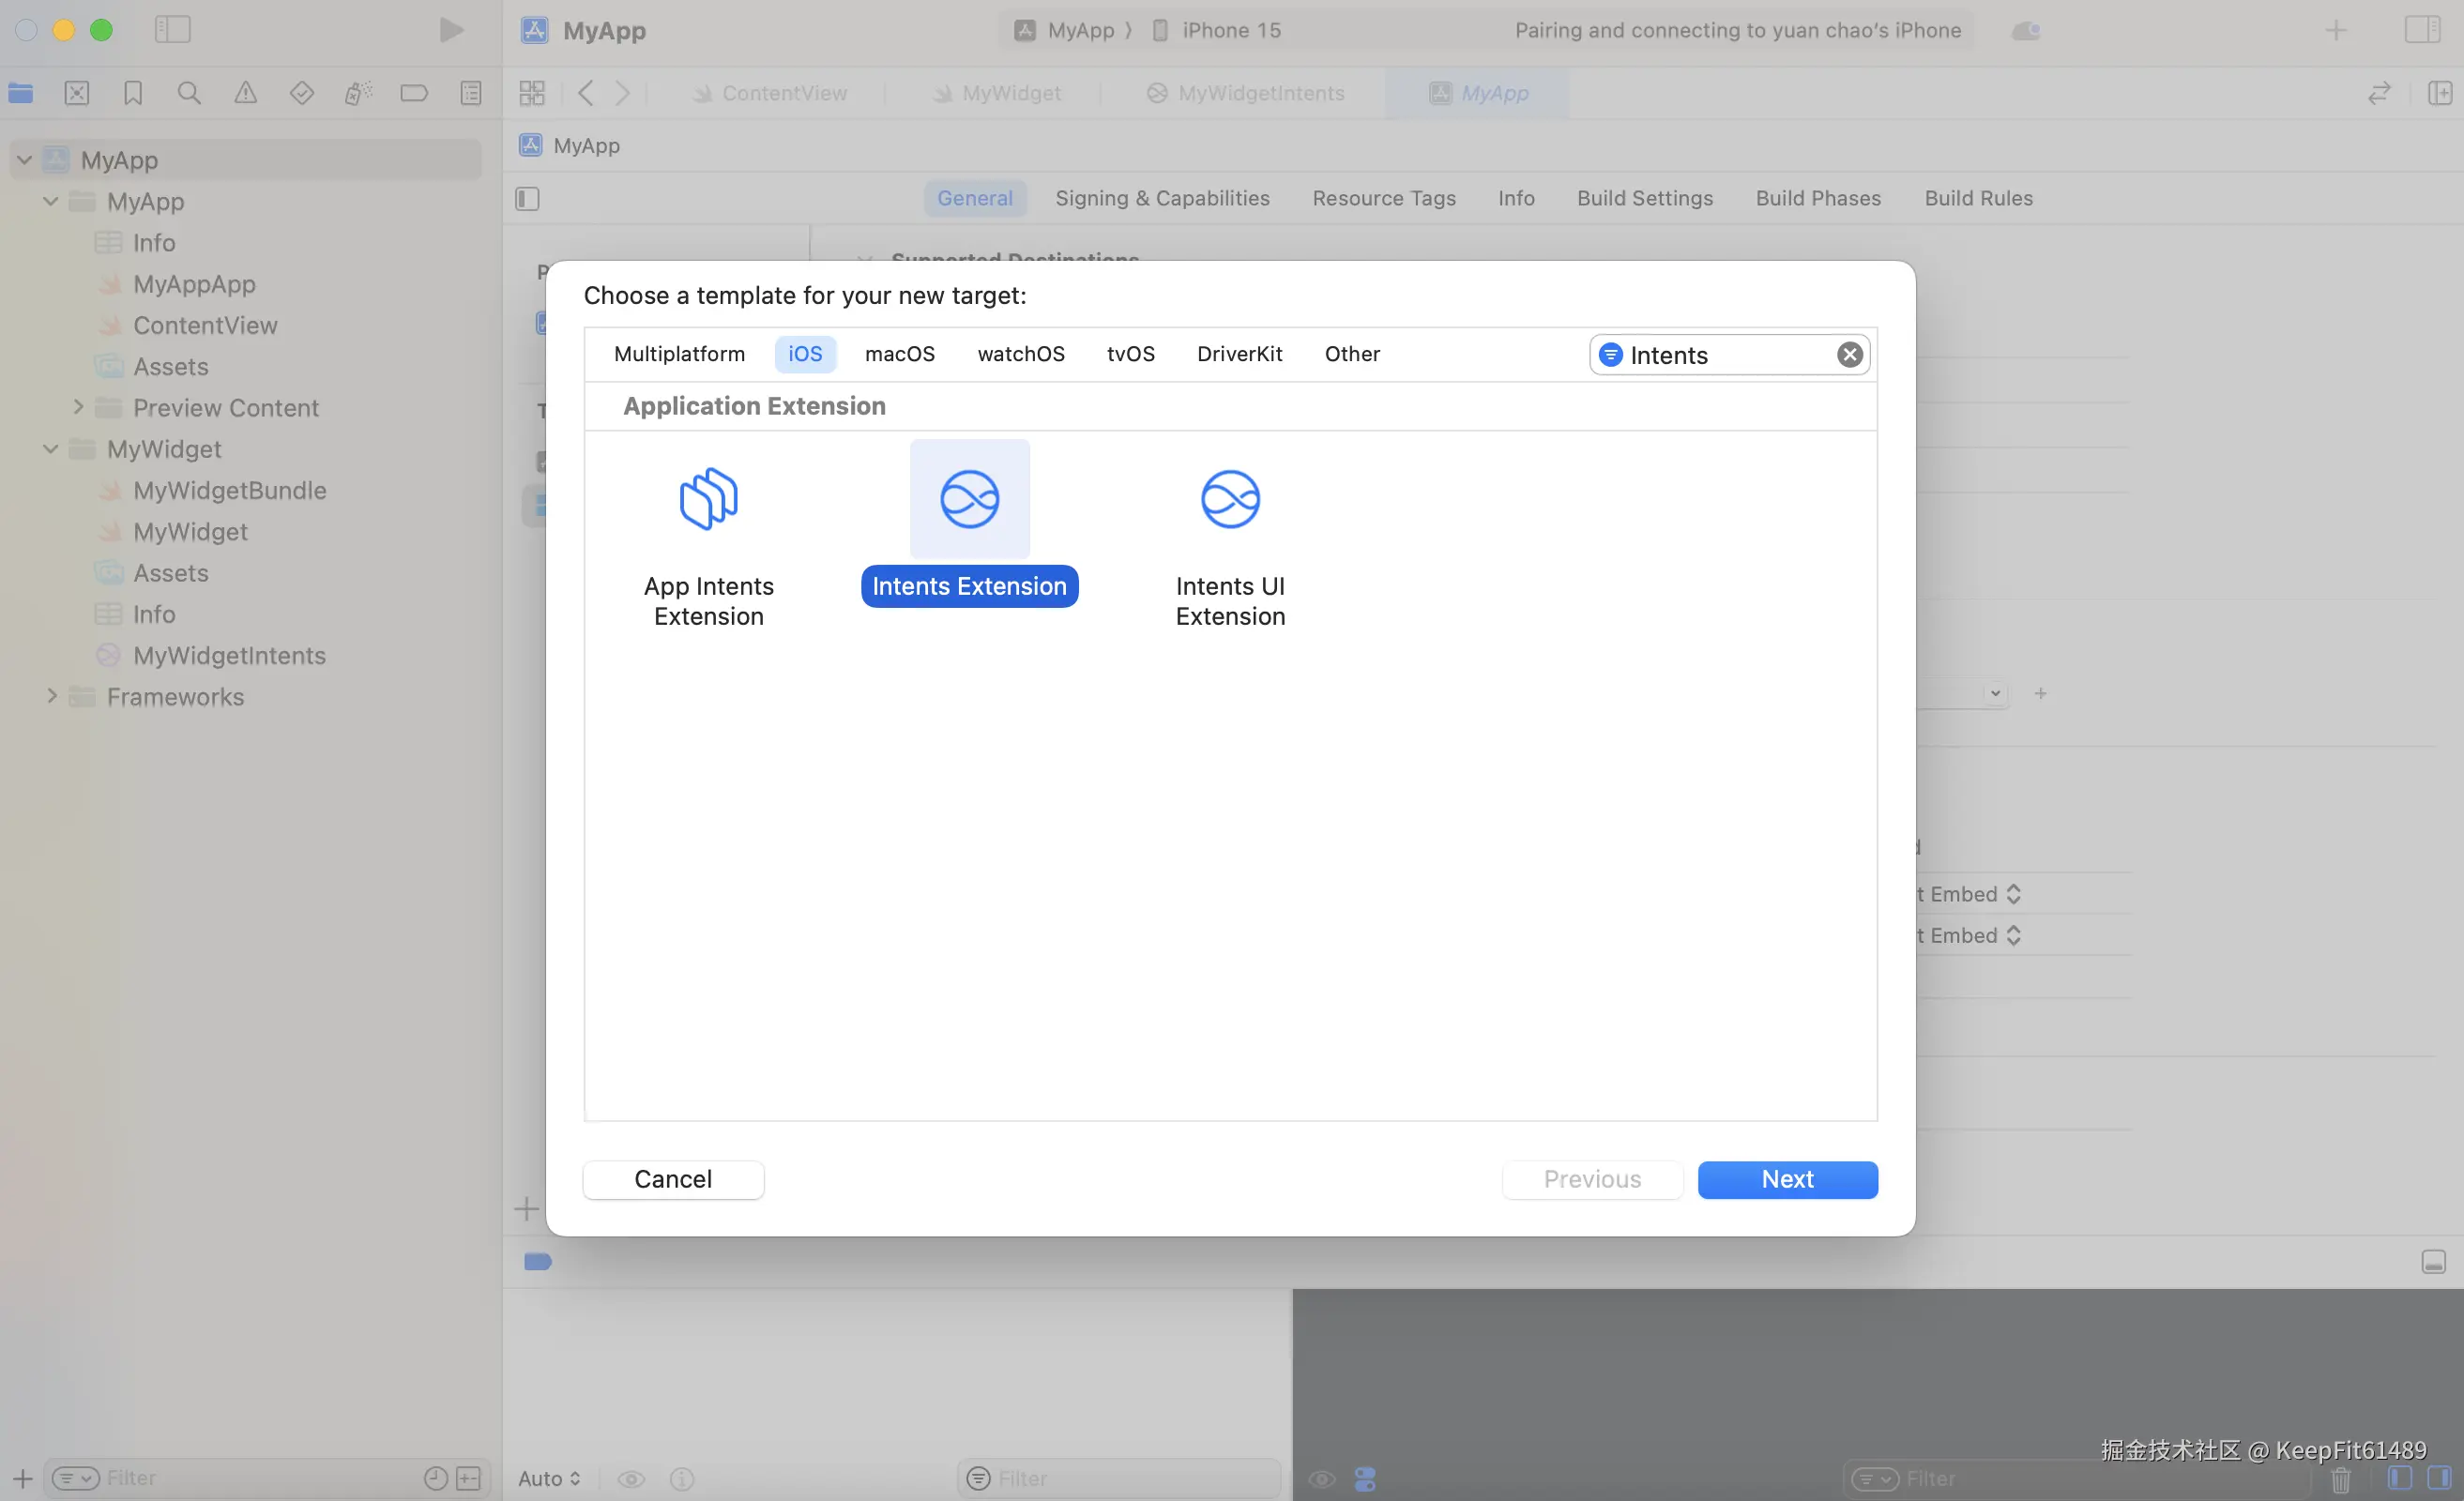
Task: Open the Auto variables scope selector
Action: coord(548,1478)
